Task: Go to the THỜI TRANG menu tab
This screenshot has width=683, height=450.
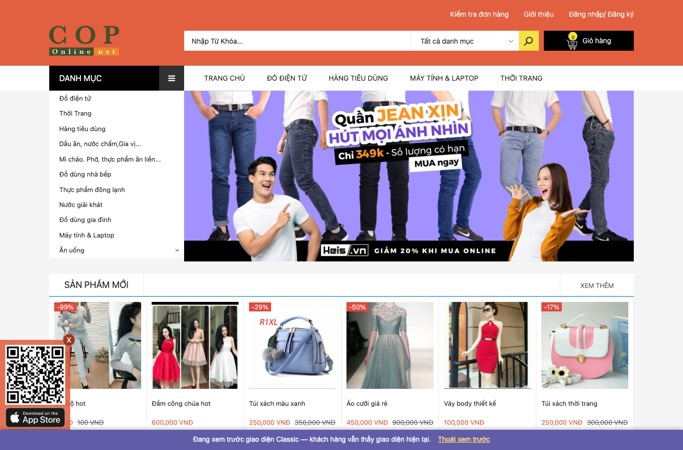Action: [521, 78]
